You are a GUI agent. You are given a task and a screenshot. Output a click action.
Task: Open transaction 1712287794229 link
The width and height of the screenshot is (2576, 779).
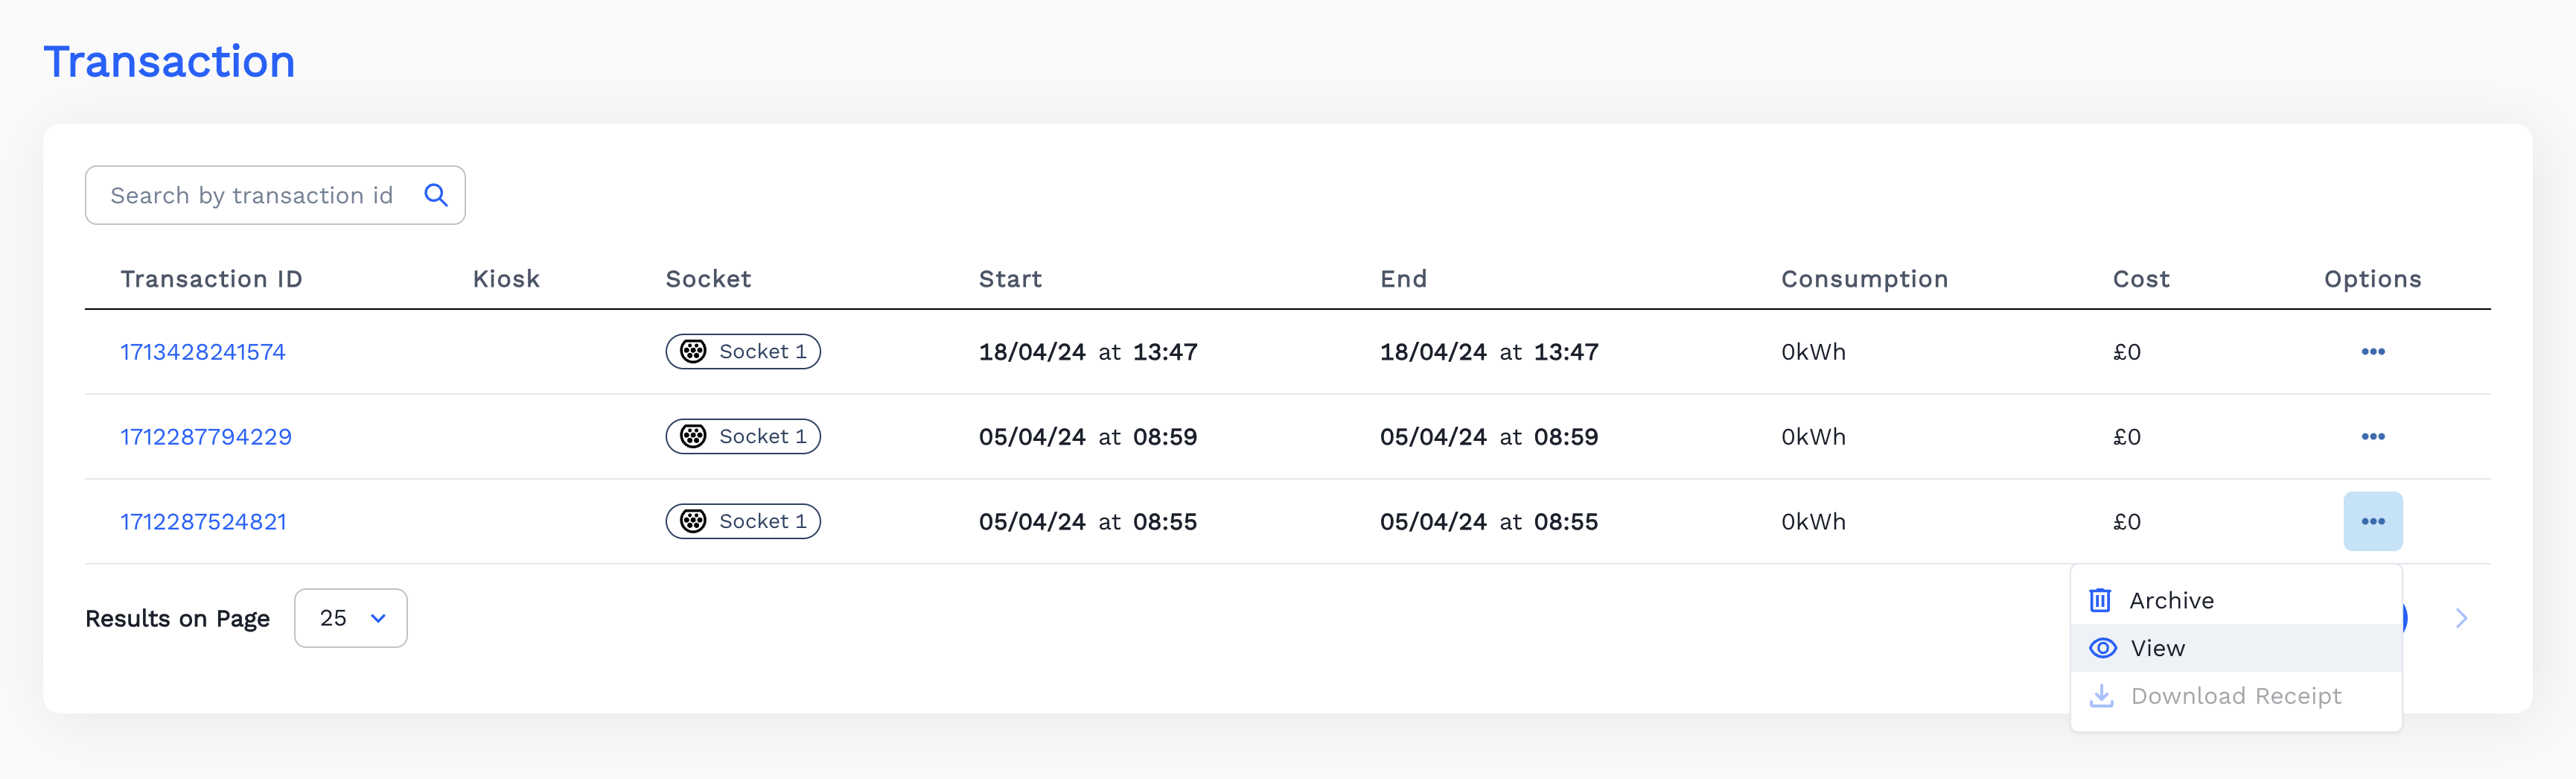(x=206, y=437)
